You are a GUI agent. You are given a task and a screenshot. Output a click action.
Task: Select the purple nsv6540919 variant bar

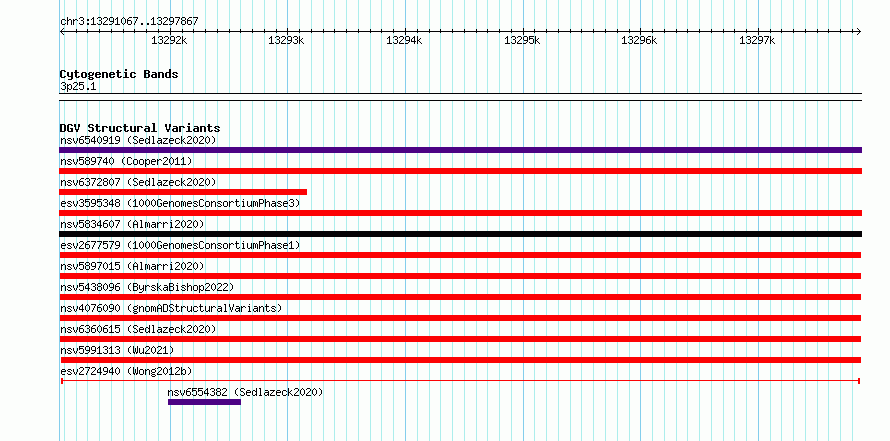(460, 150)
